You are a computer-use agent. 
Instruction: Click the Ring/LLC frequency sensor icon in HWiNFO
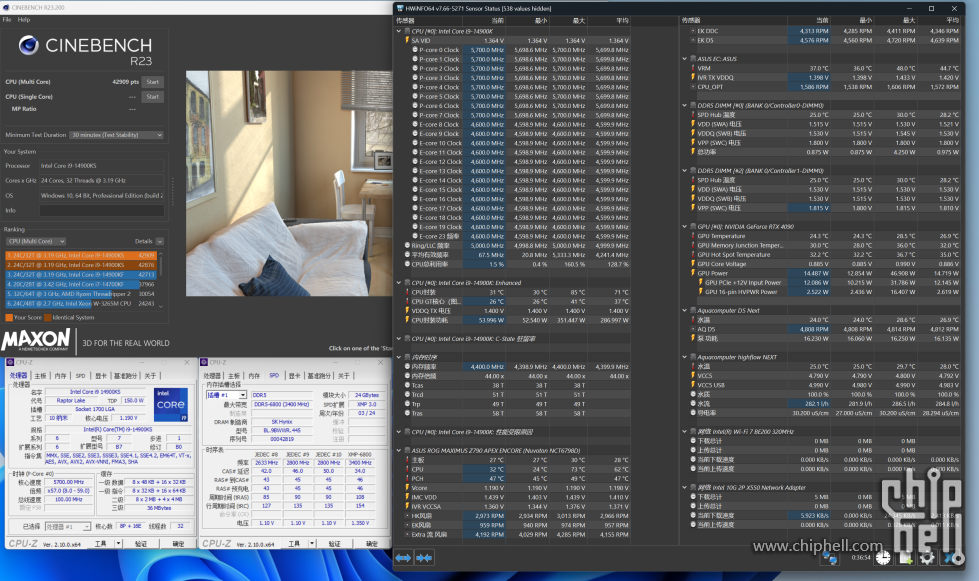coord(407,246)
